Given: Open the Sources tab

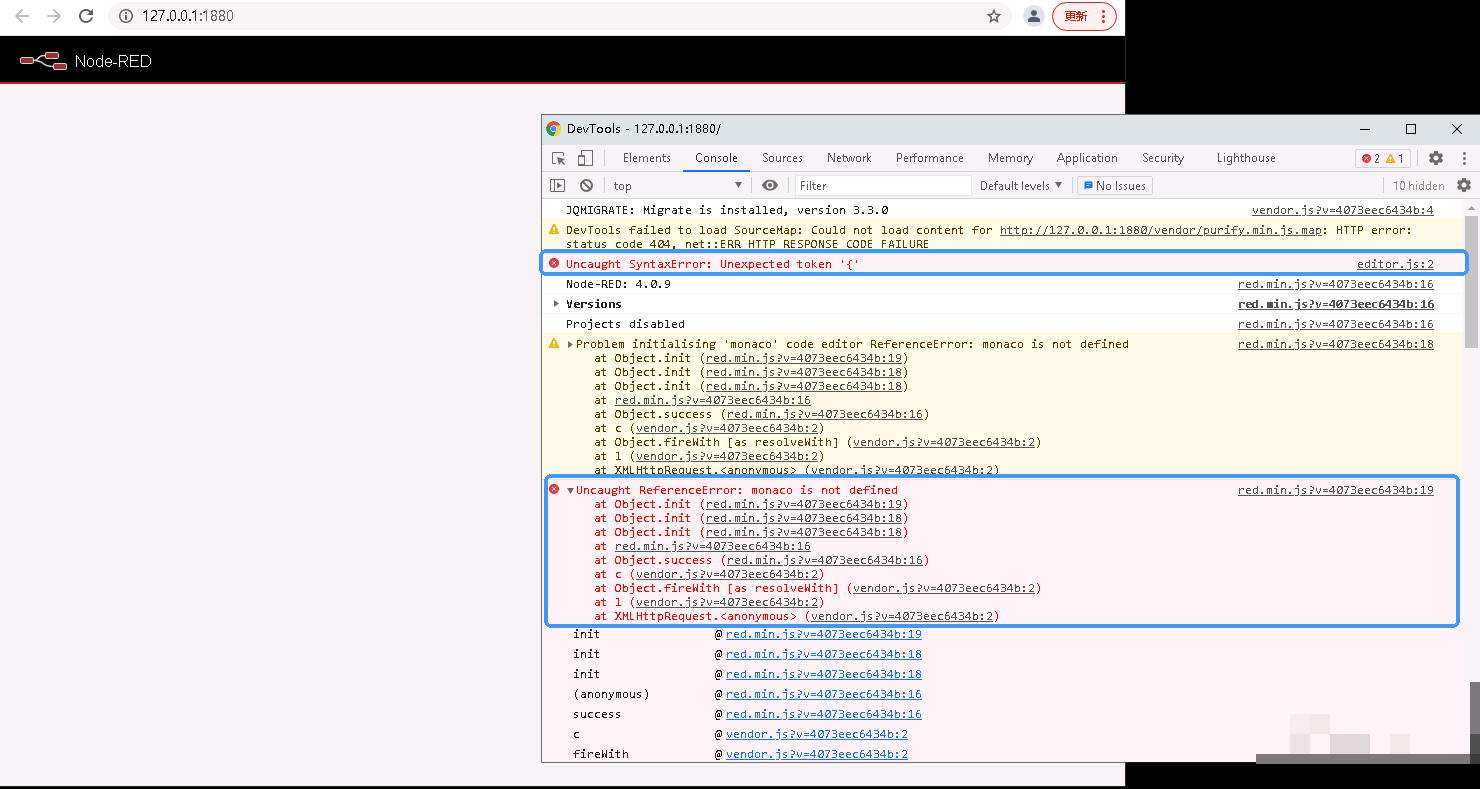Looking at the screenshot, I should click(782, 158).
